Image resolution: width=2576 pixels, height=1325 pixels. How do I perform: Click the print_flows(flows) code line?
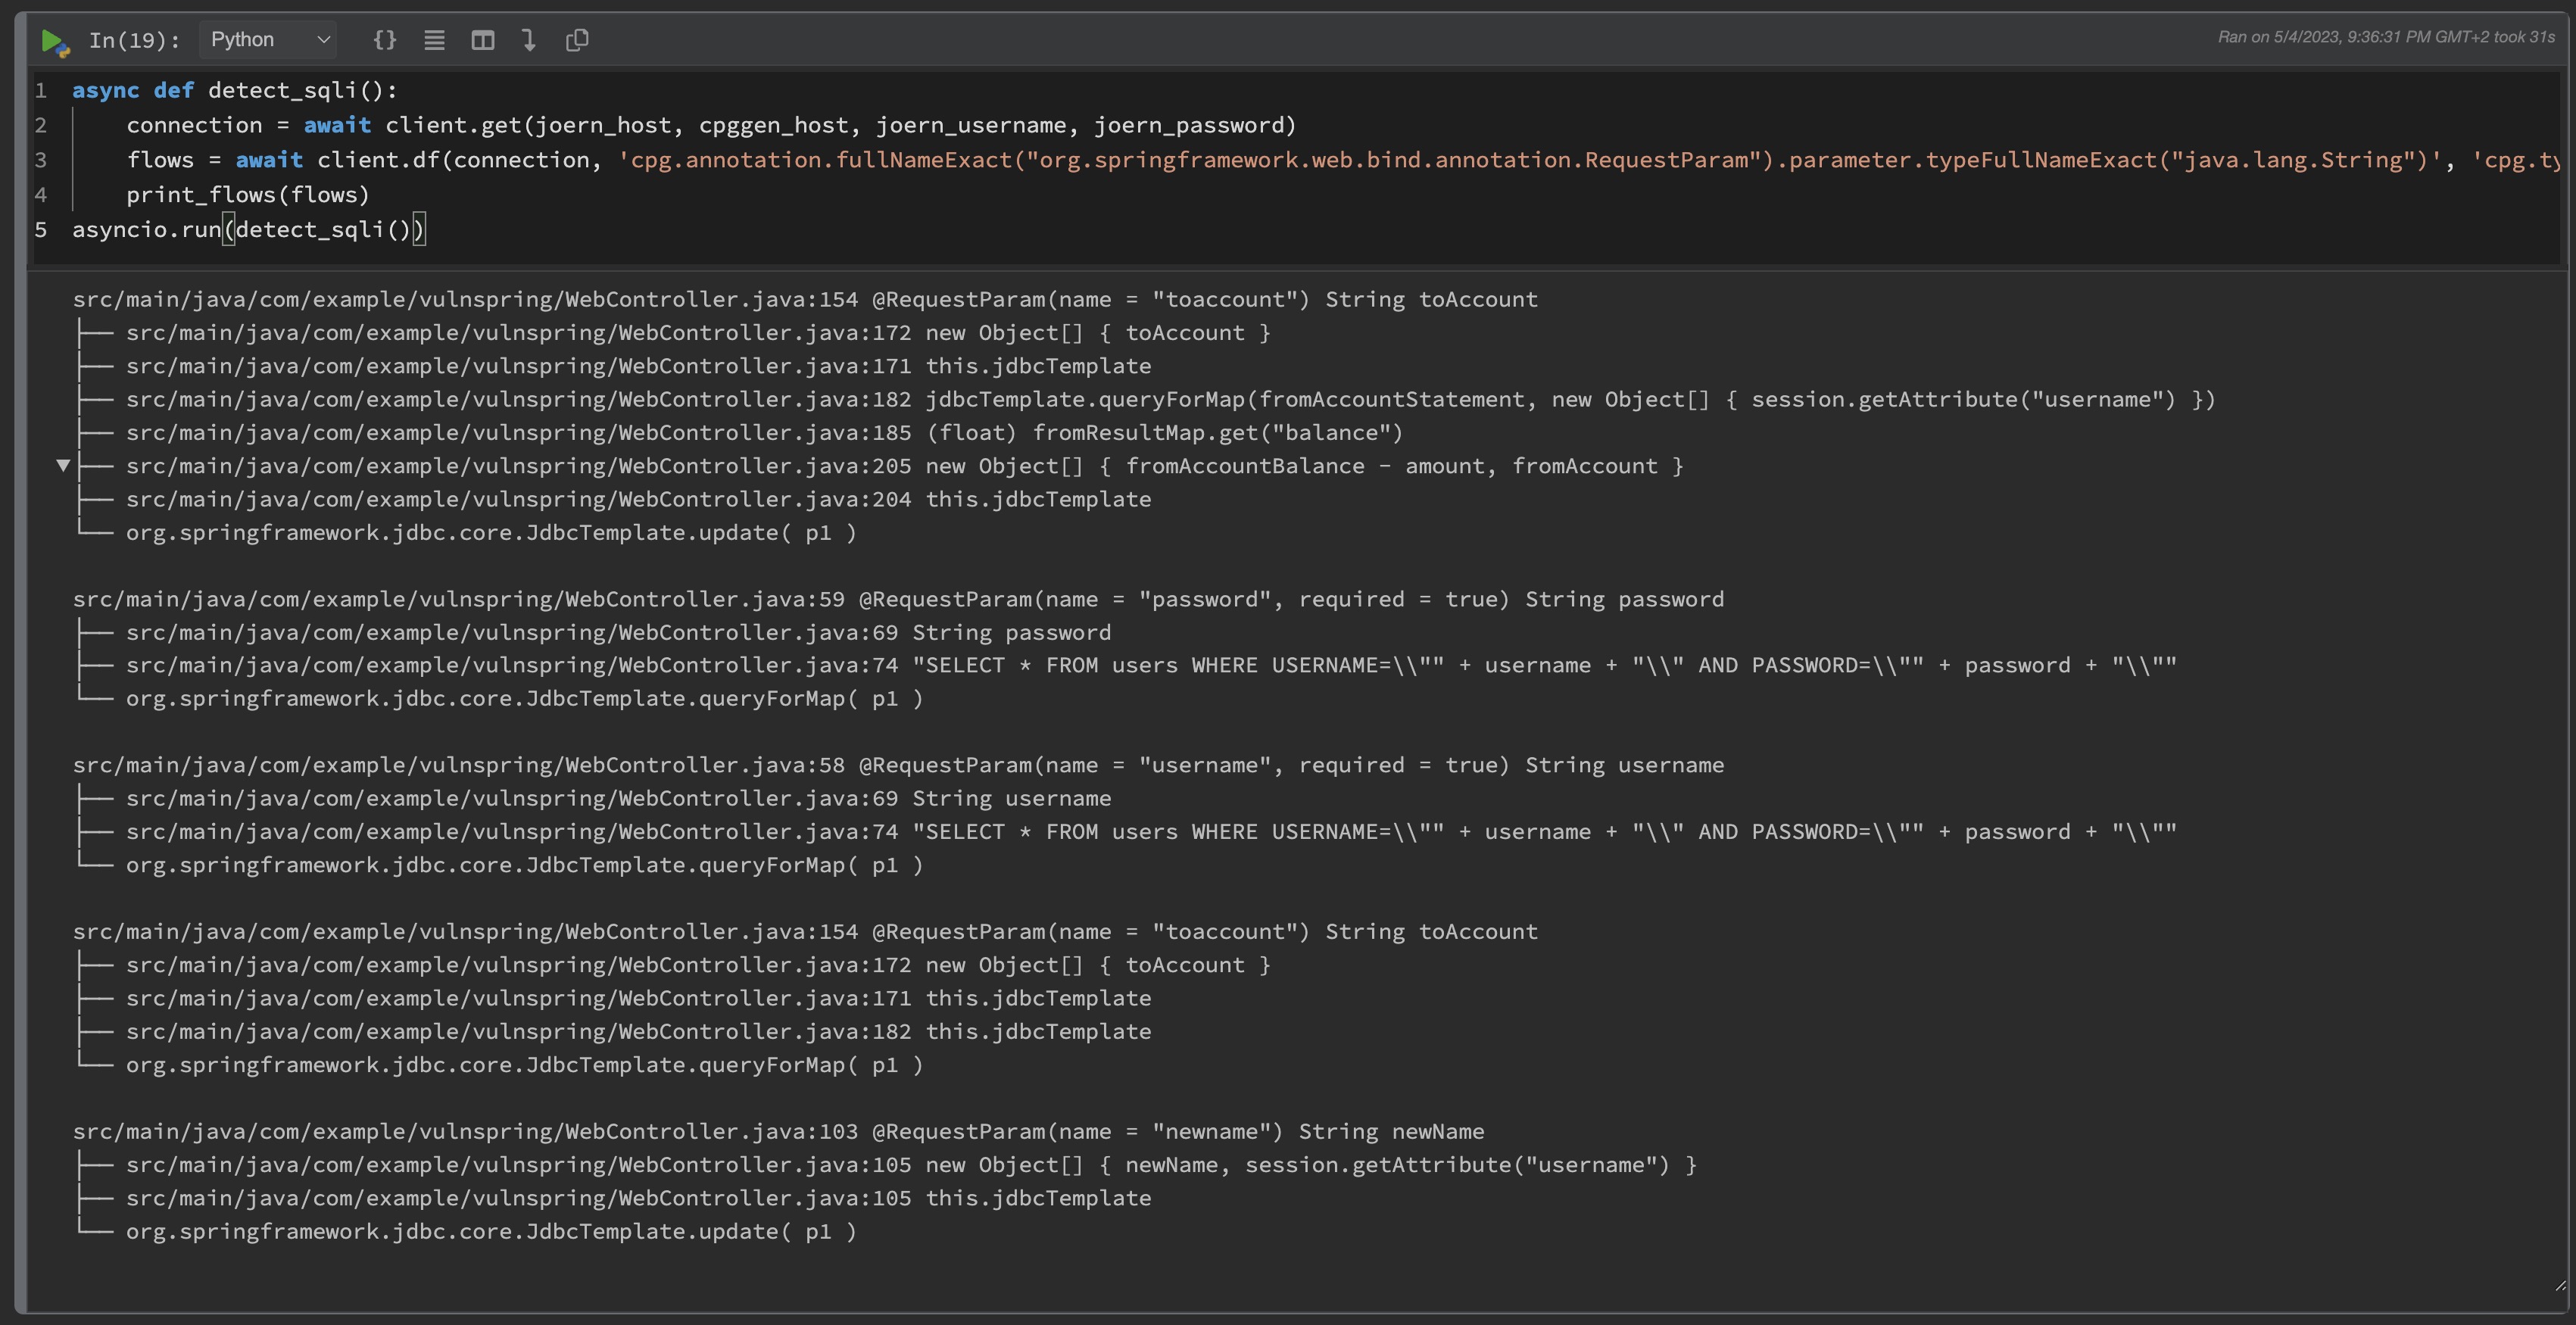247,195
